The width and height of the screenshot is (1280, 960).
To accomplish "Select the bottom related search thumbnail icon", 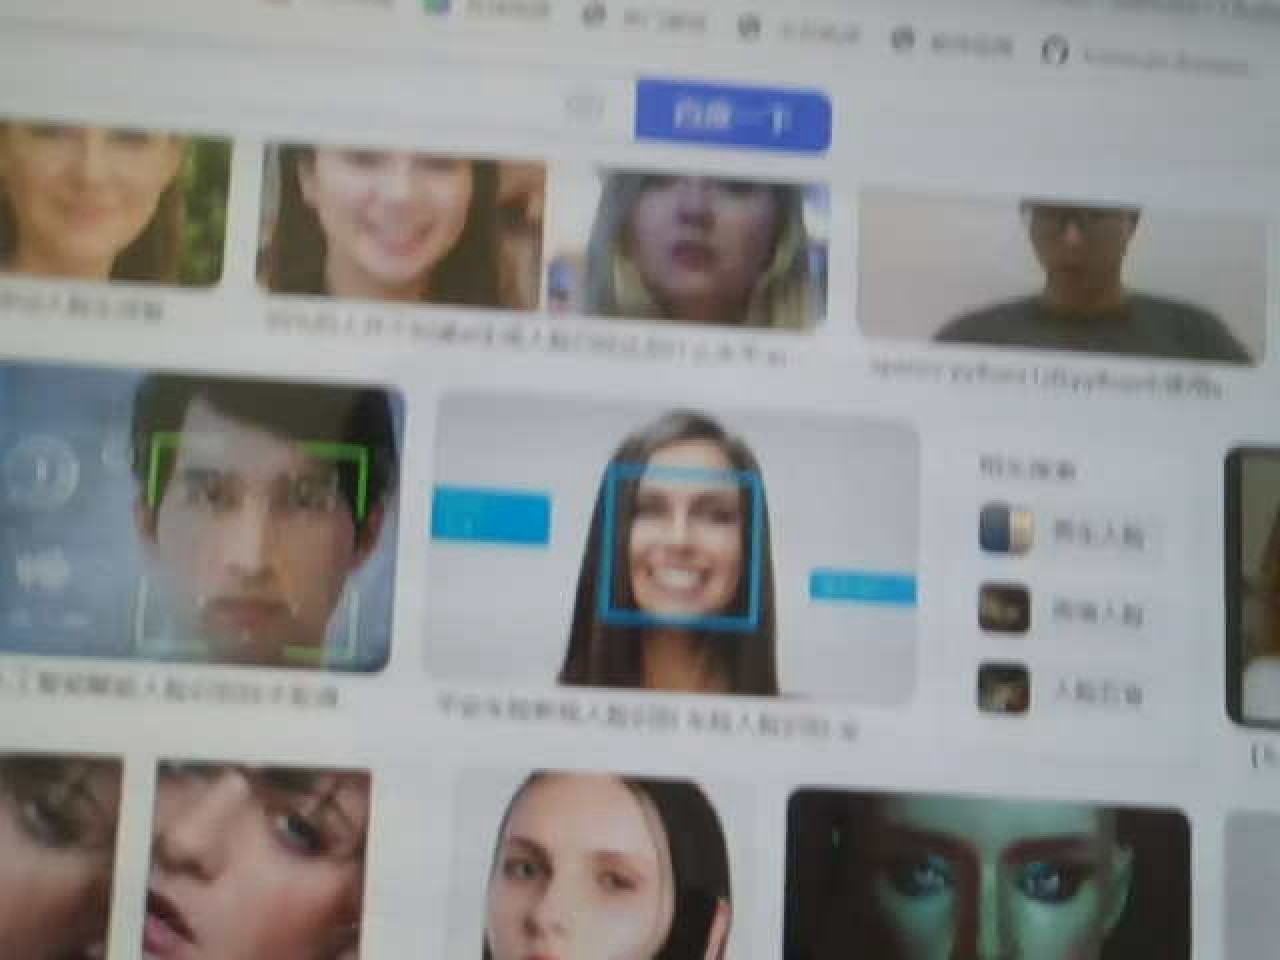I will tap(1004, 687).
